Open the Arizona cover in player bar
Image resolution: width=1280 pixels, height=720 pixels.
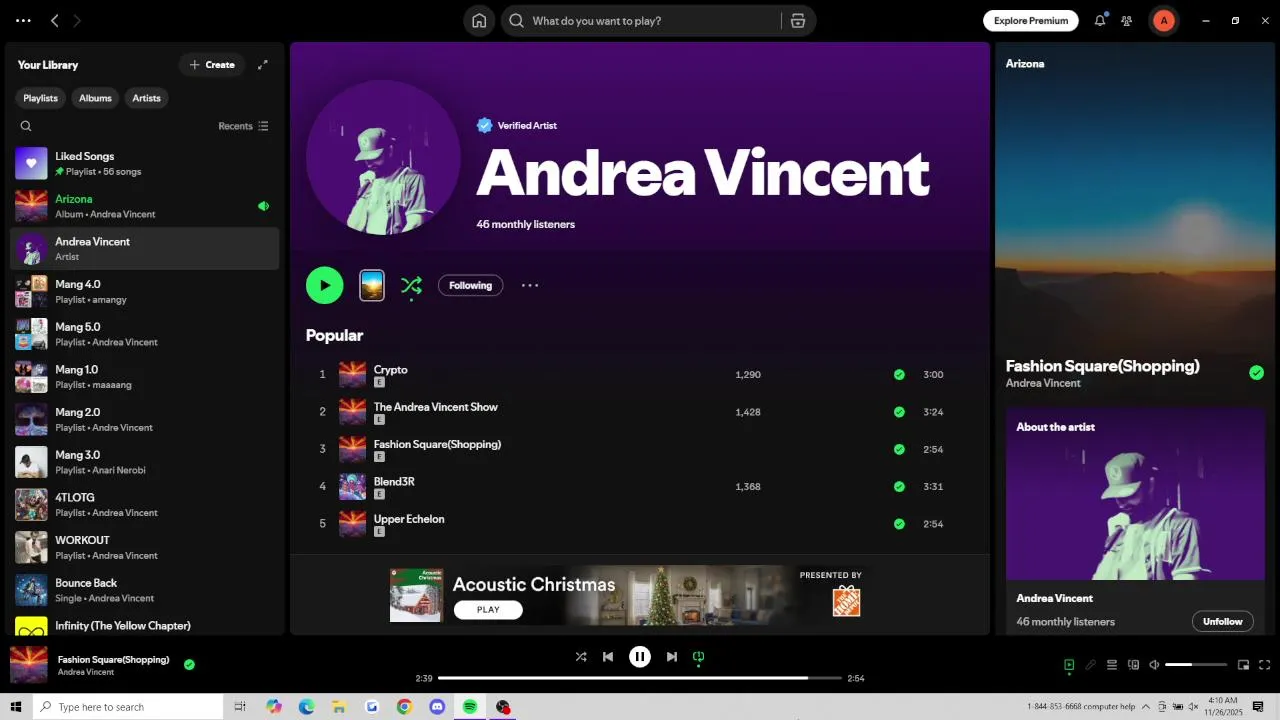29,665
